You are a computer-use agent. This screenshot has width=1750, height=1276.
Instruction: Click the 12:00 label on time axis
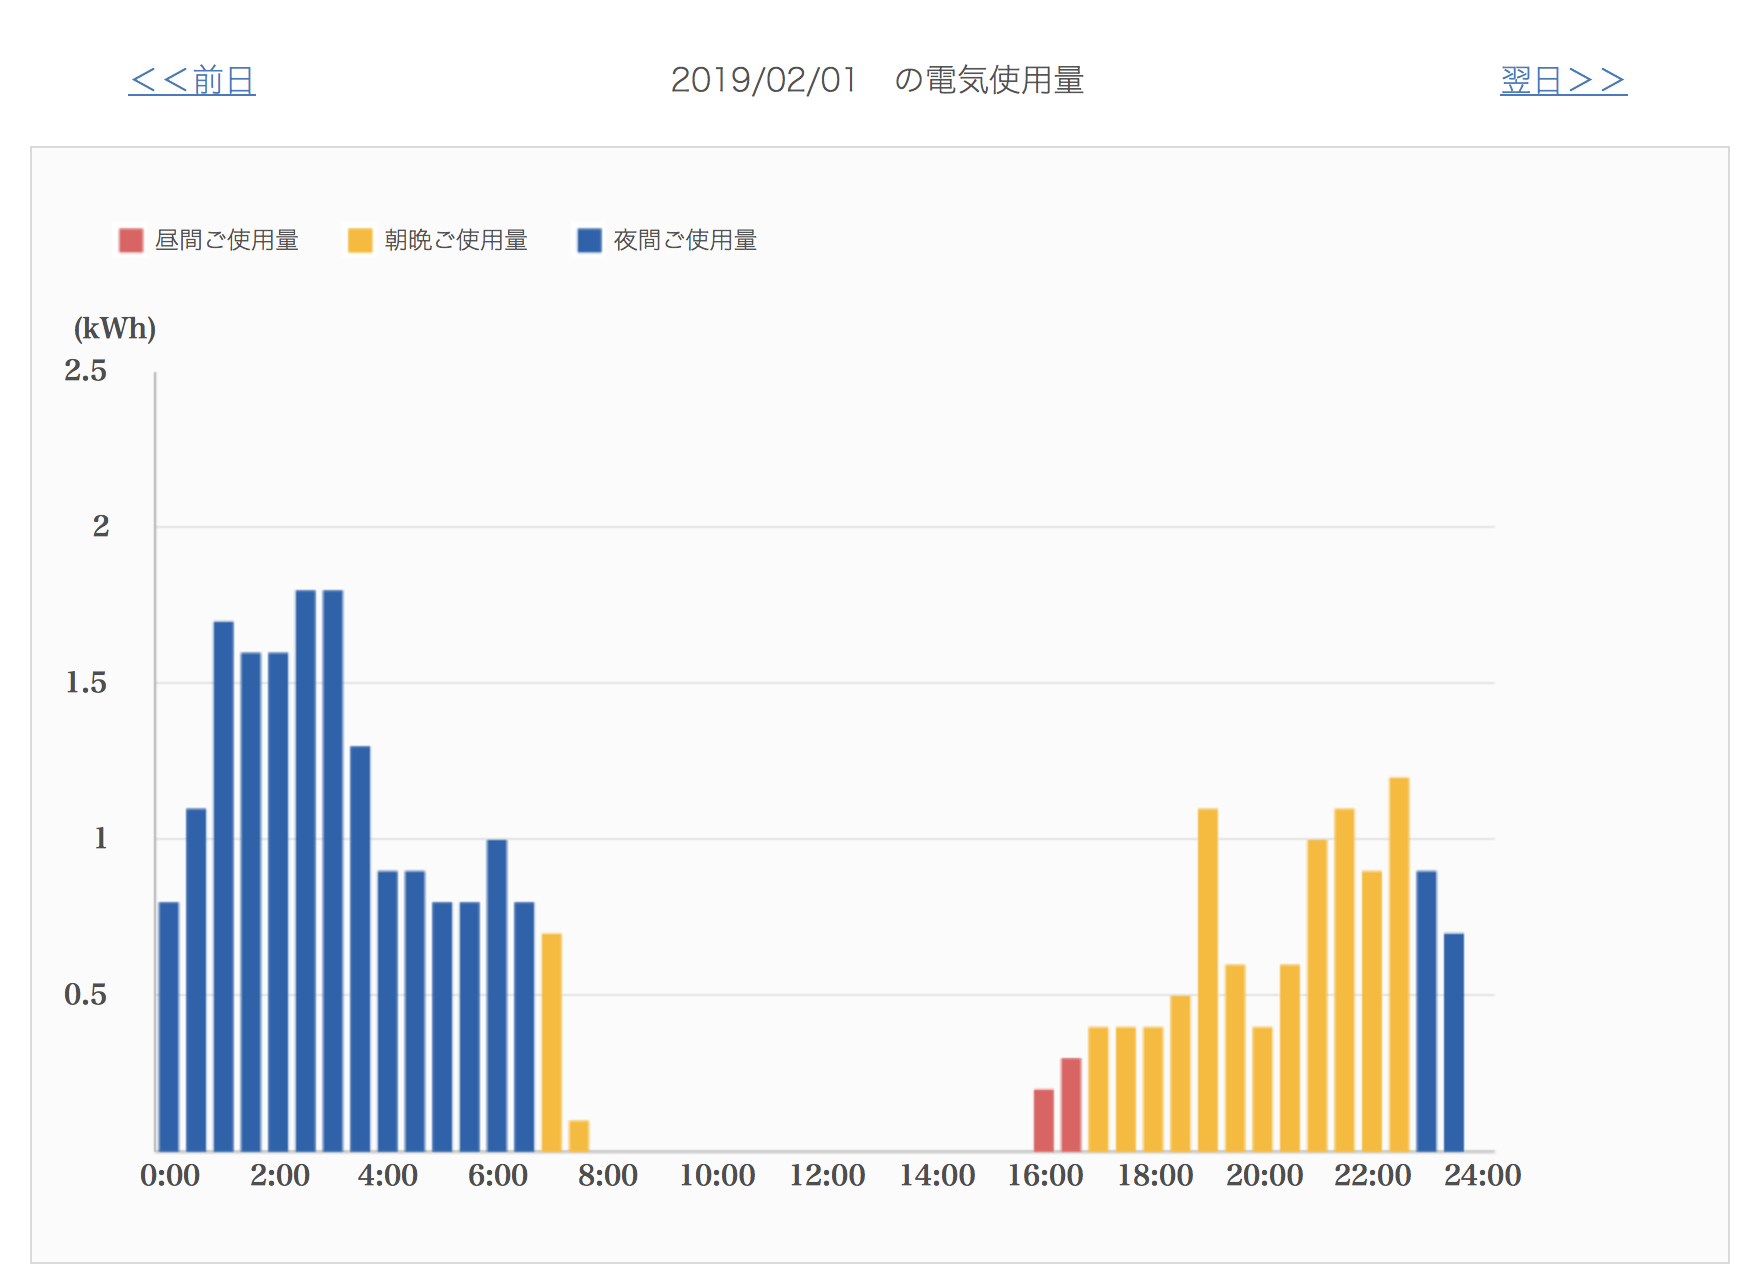click(827, 1175)
